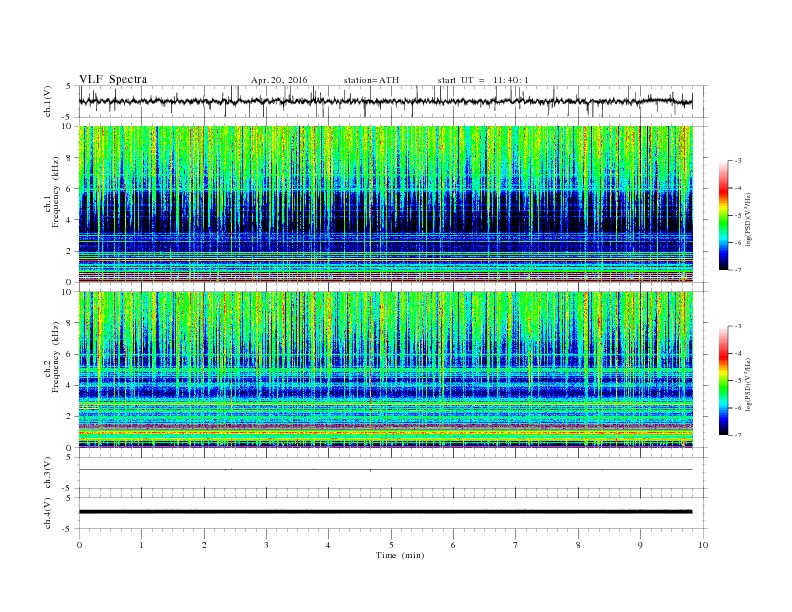Click the "10" tick ending the time axis
The image size is (792, 612).
click(x=703, y=545)
